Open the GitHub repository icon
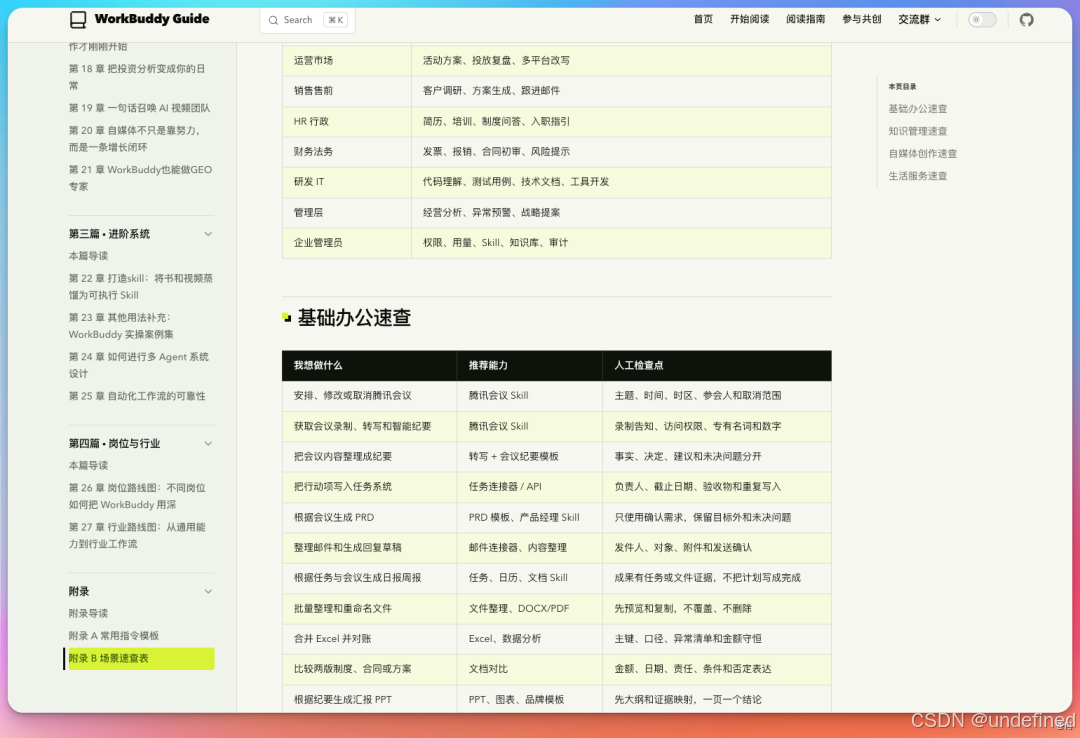The width and height of the screenshot is (1080, 738). (1026, 20)
